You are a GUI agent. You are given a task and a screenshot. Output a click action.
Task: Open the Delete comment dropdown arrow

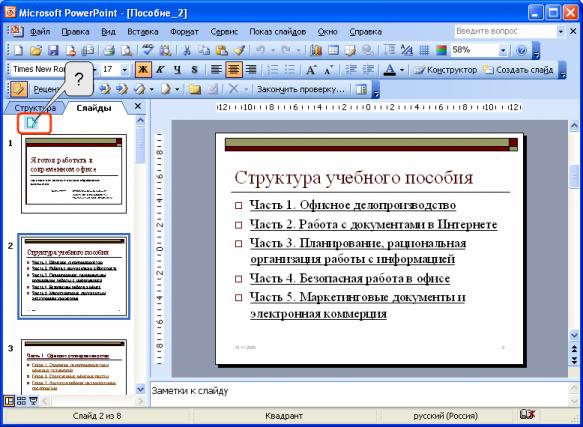tap(245, 89)
